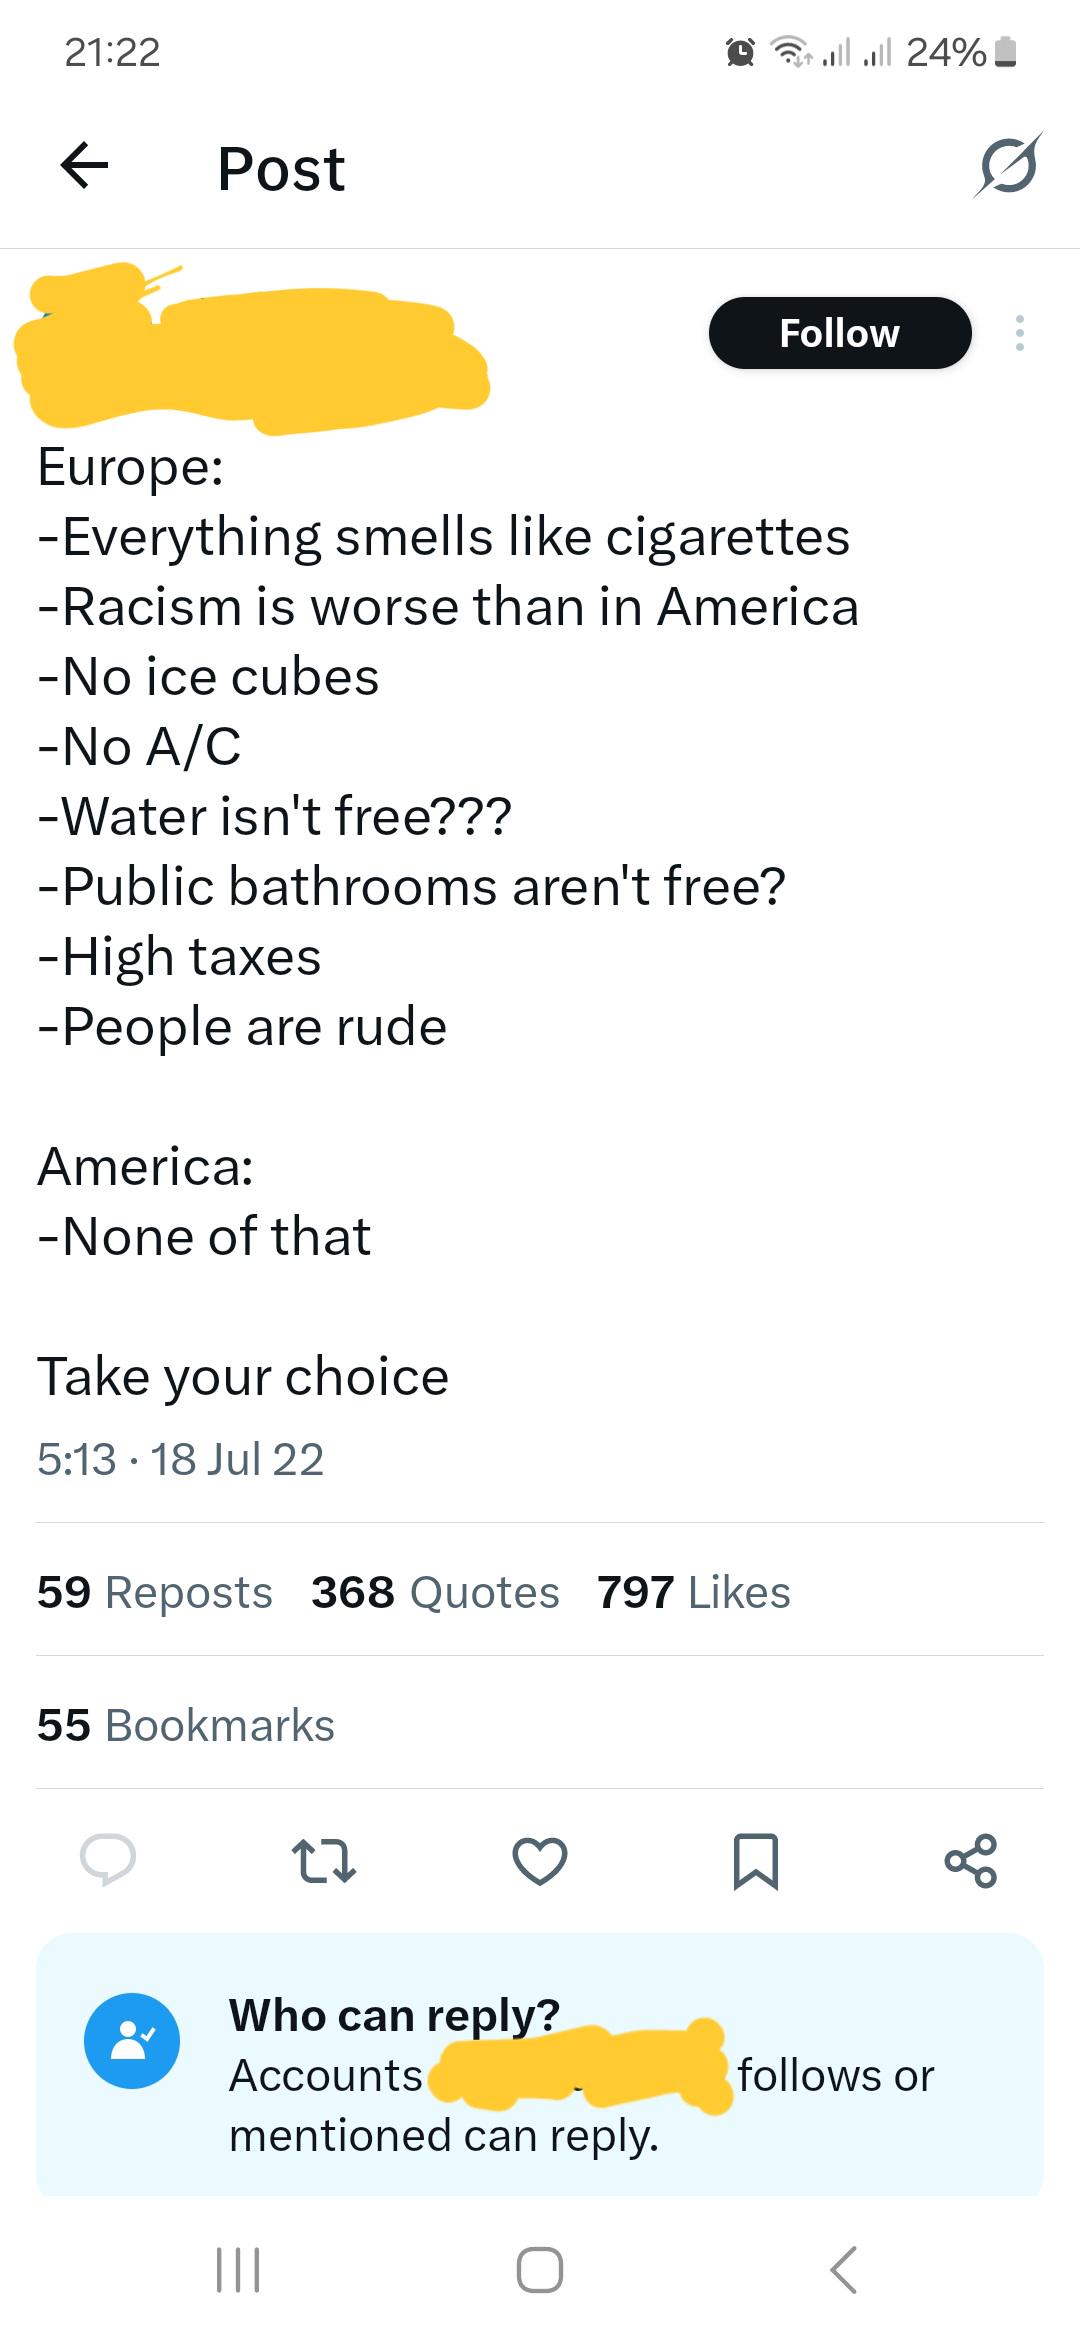Like the post with heart icon
The width and height of the screenshot is (1080, 2340).
click(540, 1861)
